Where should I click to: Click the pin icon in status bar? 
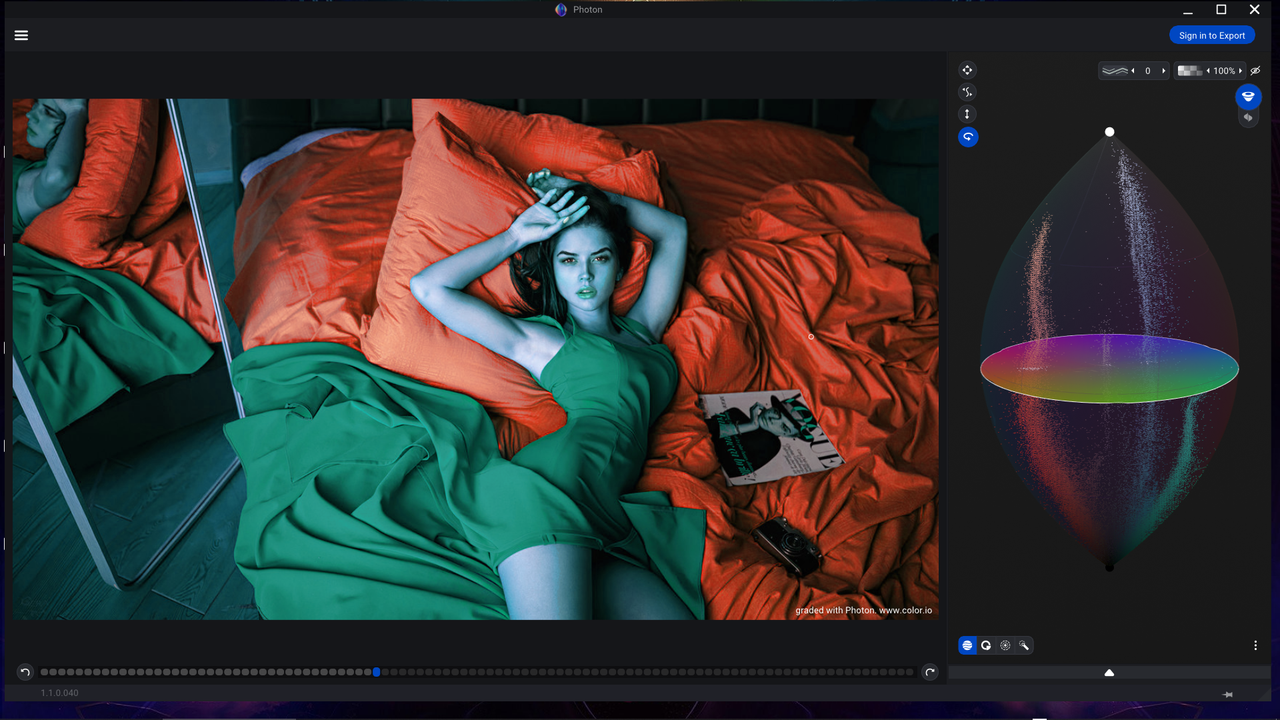(1228, 694)
